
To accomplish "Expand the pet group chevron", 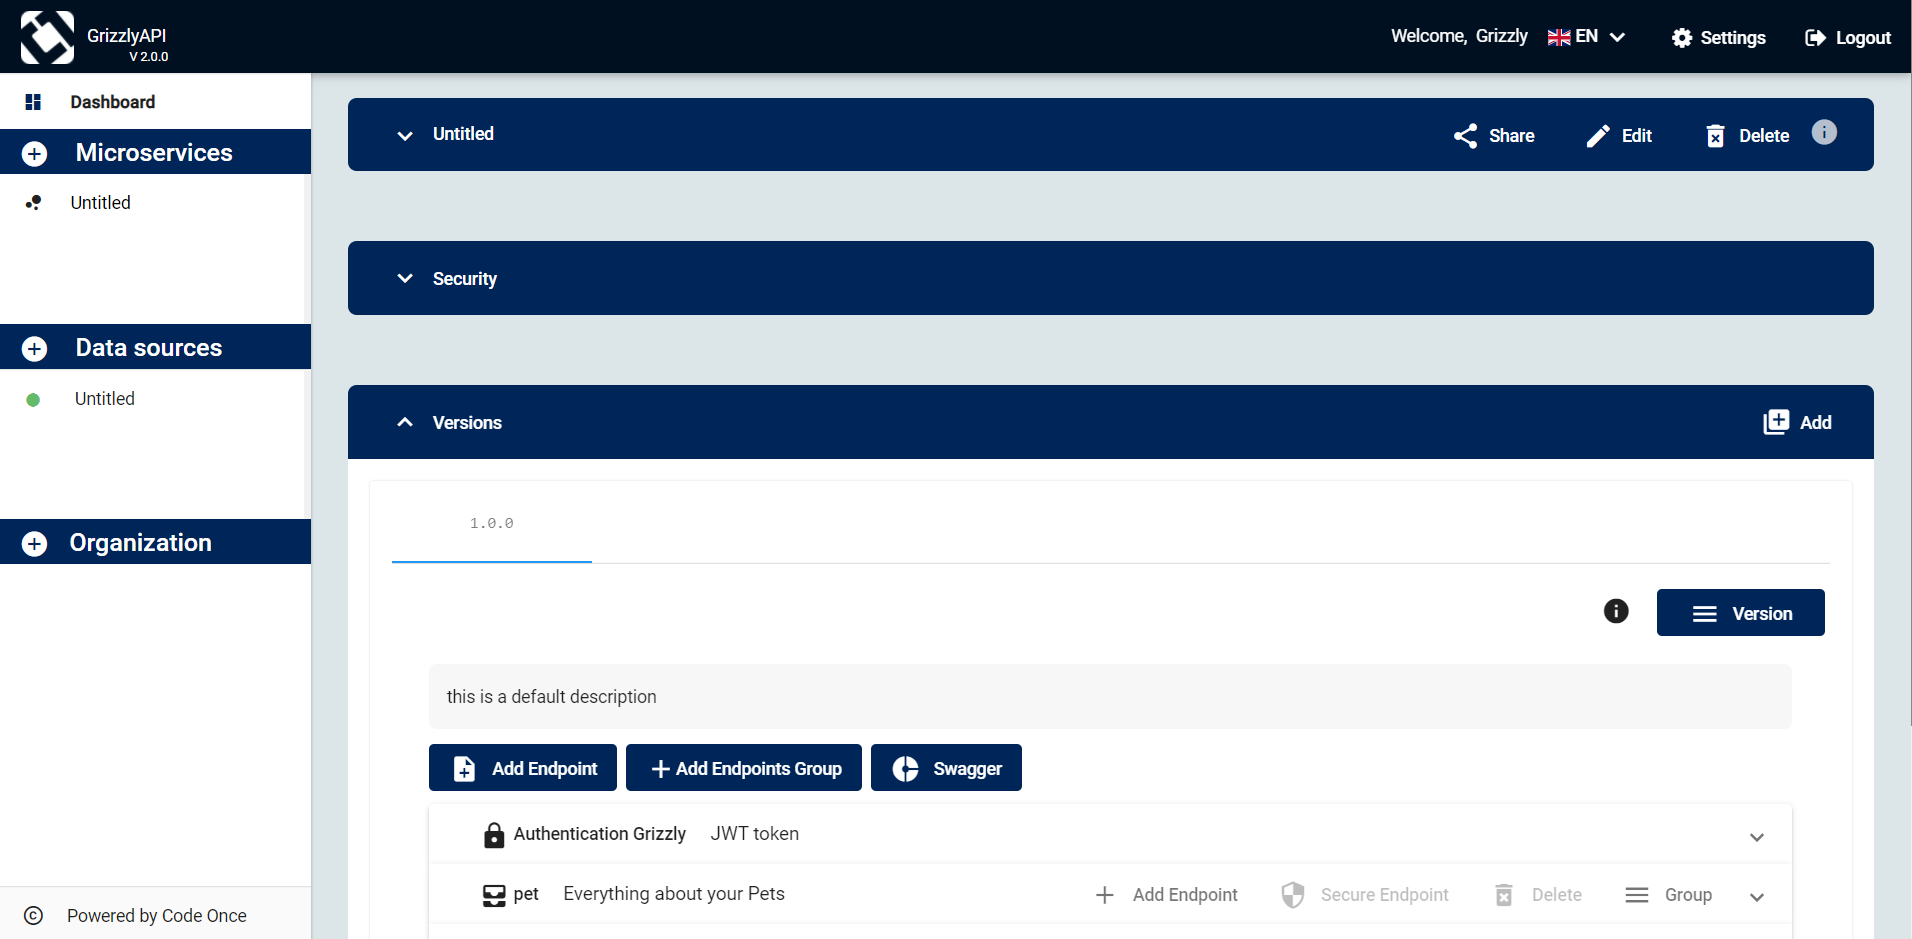I will [1757, 897].
